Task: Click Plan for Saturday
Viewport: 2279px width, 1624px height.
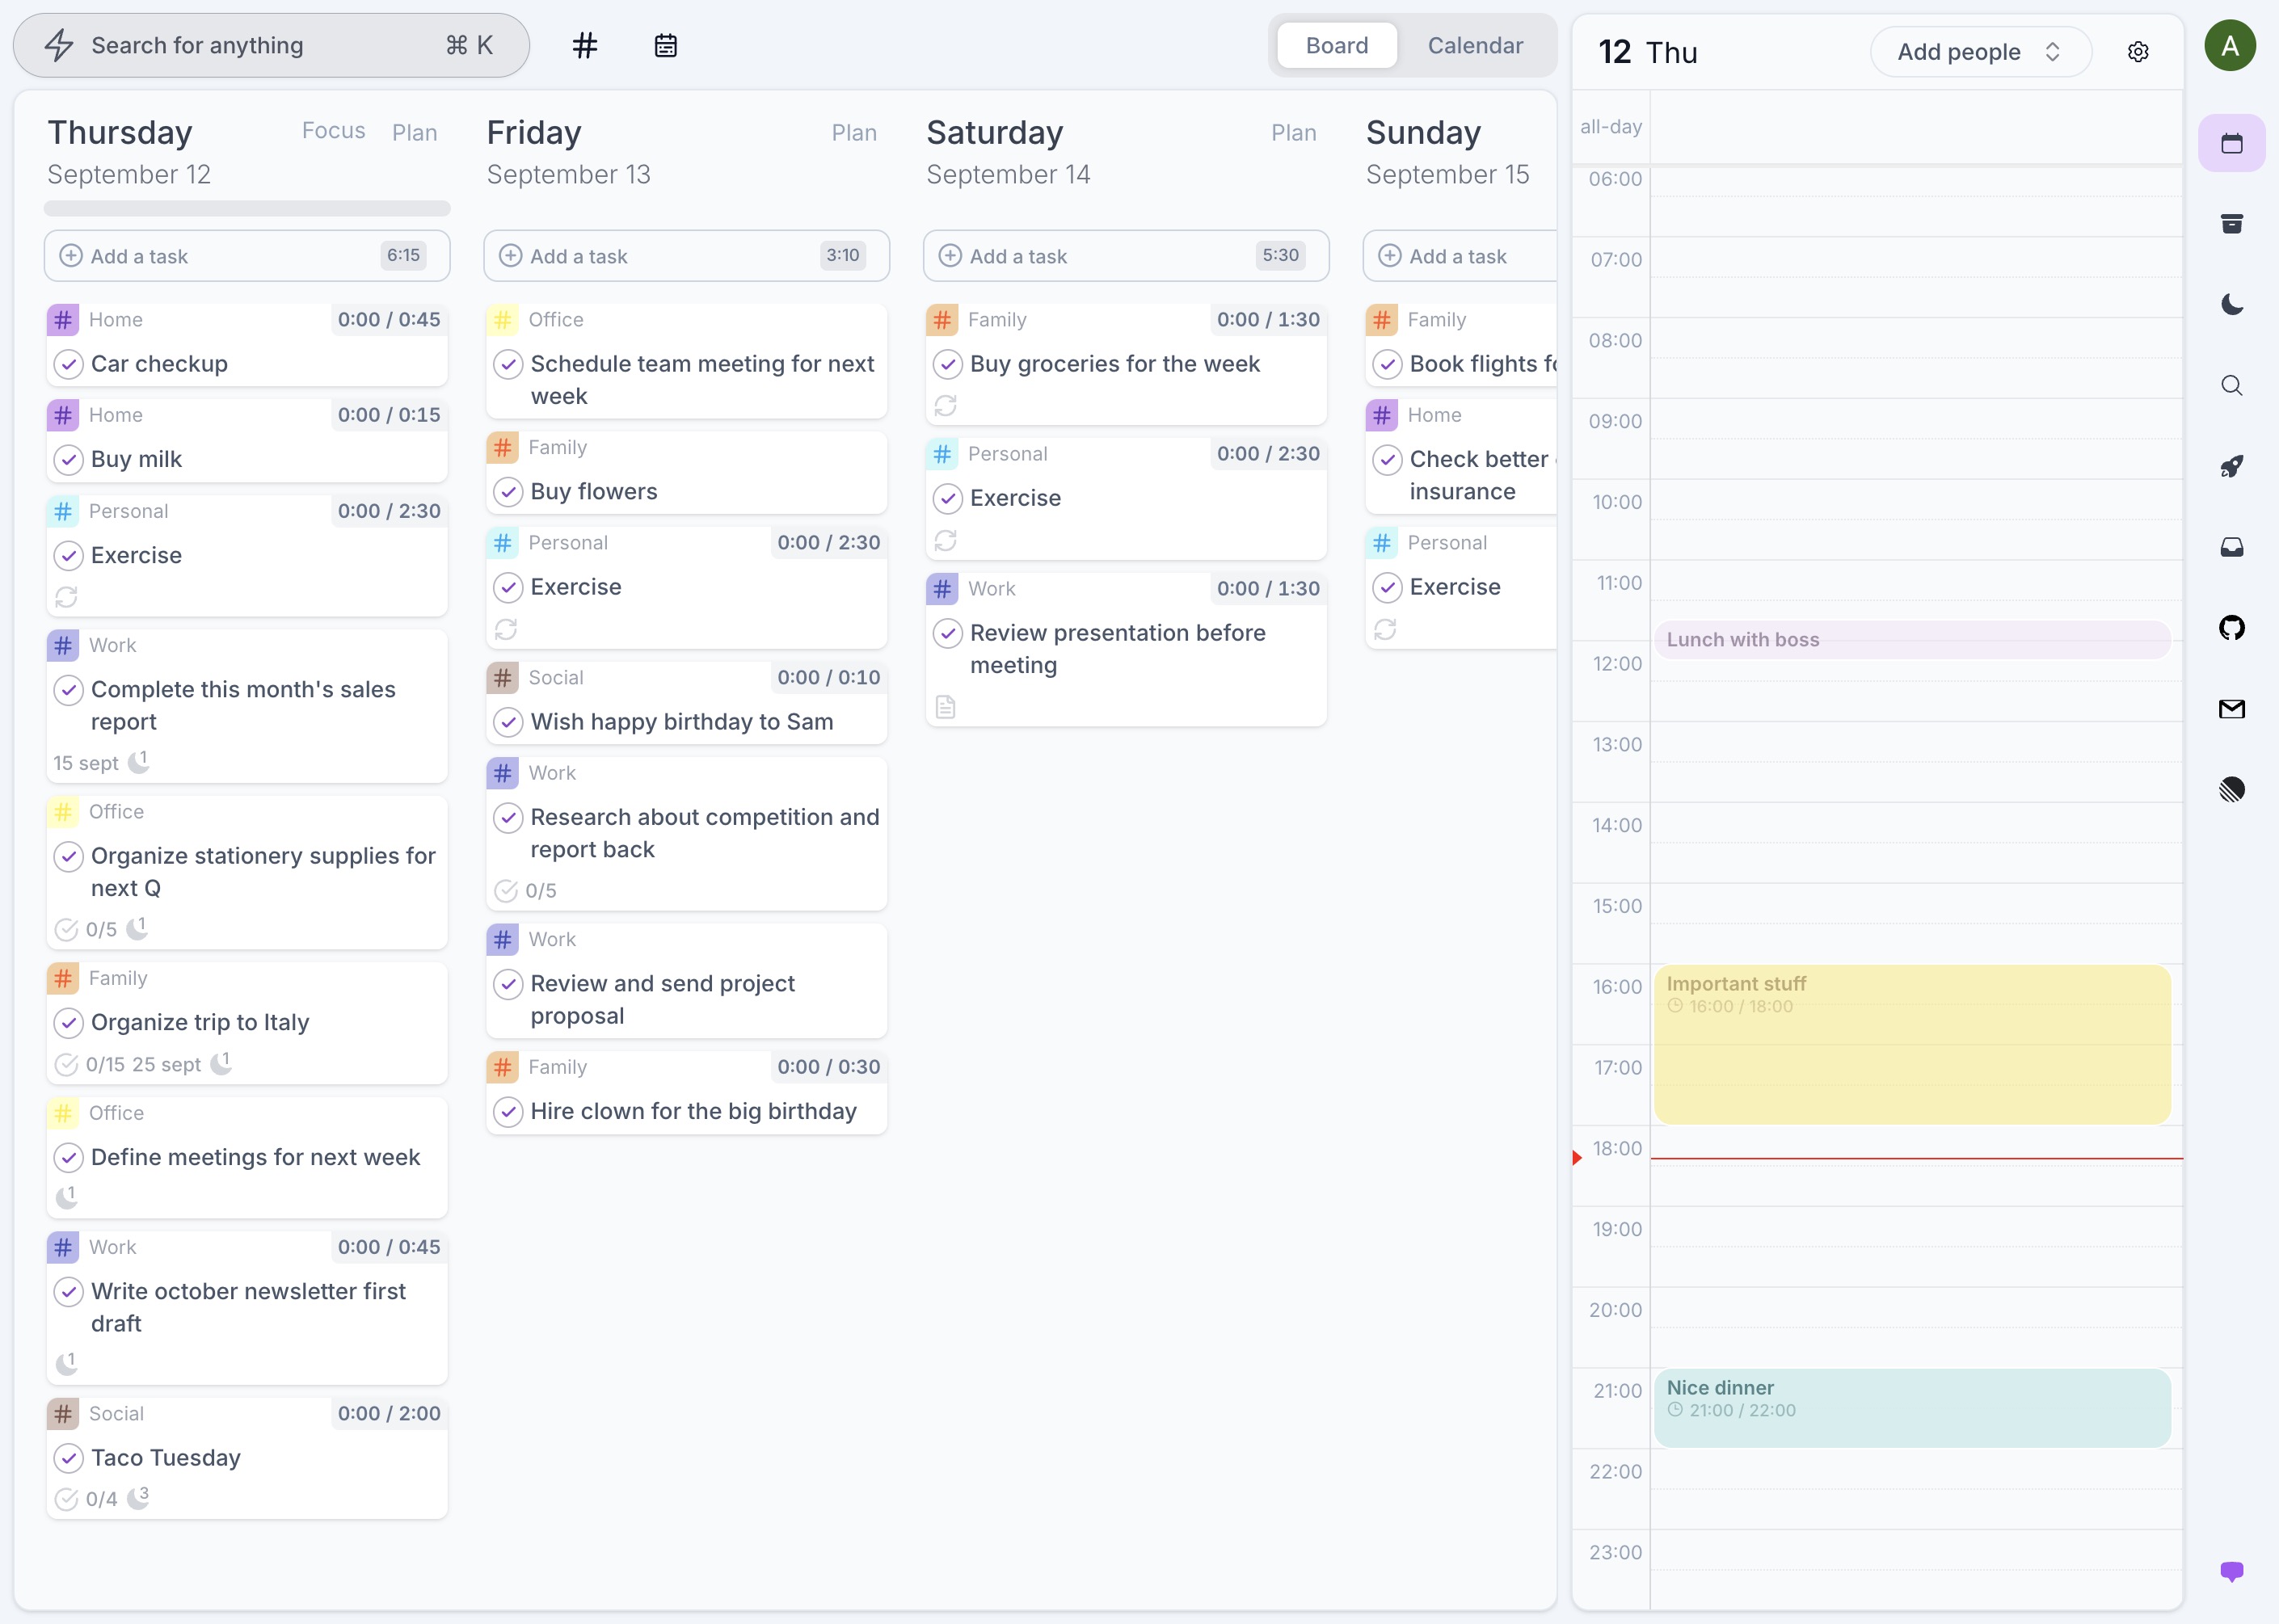Action: click(1294, 133)
